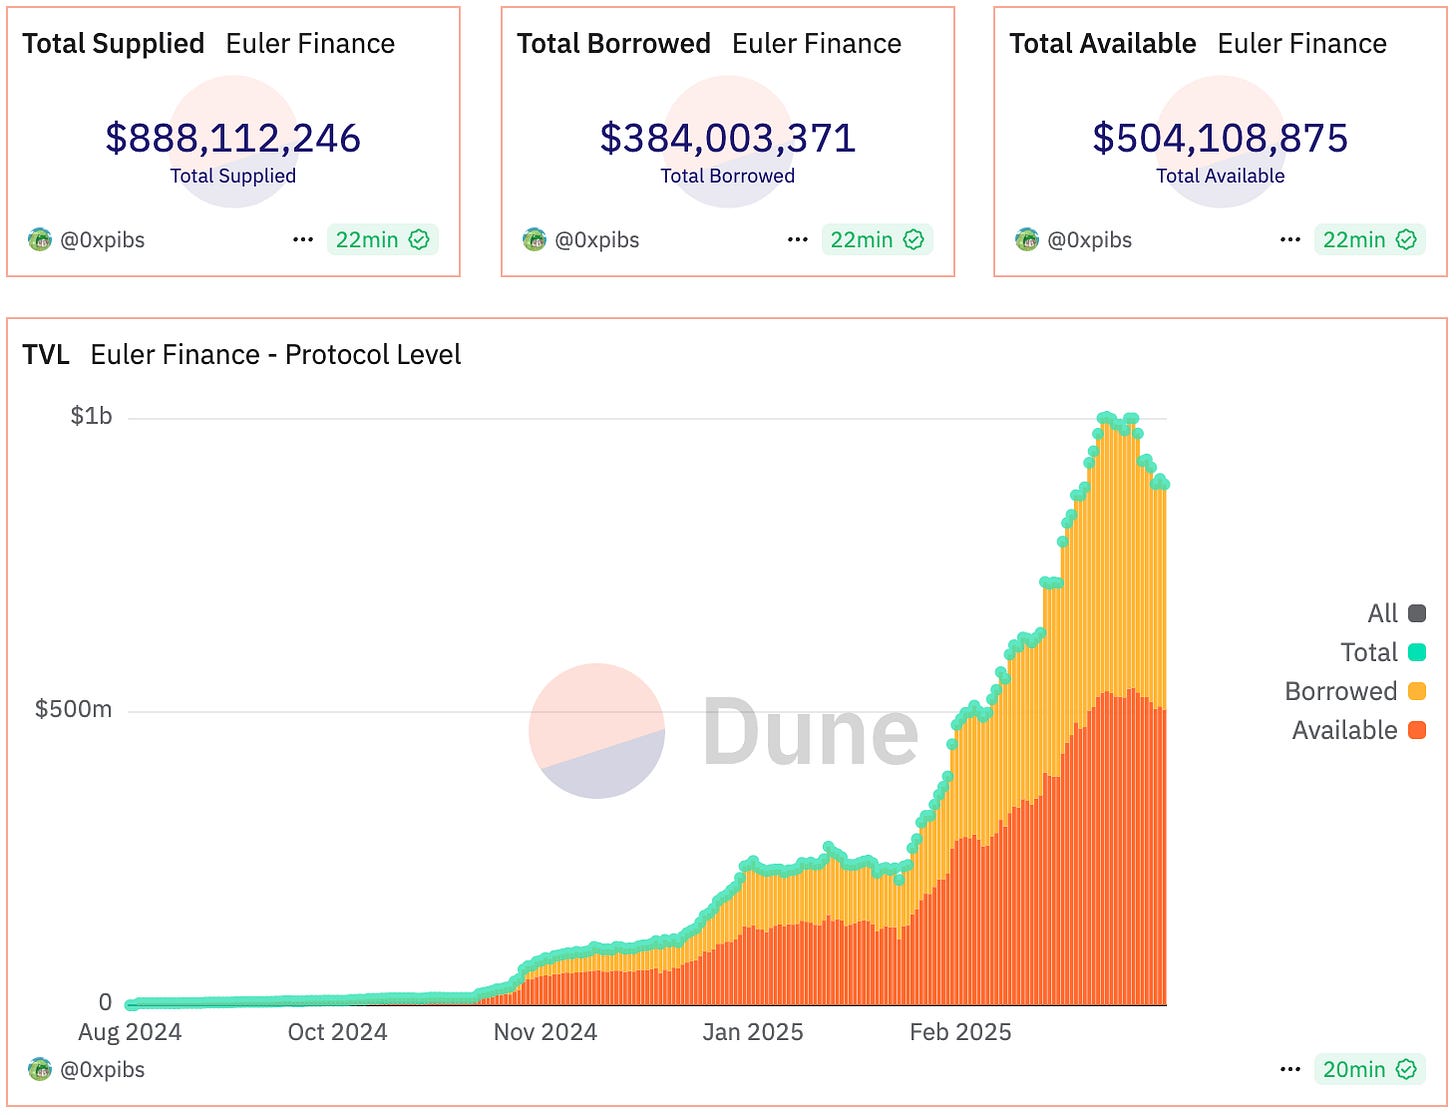Click 22min refresh badge on Total Available
1456x1115 pixels.
tap(1369, 240)
